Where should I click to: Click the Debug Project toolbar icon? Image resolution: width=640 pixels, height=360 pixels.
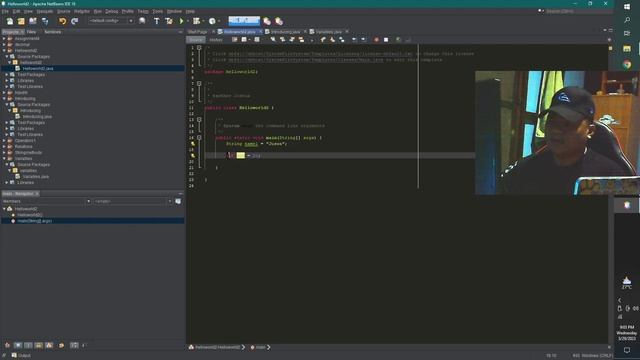(x=197, y=21)
